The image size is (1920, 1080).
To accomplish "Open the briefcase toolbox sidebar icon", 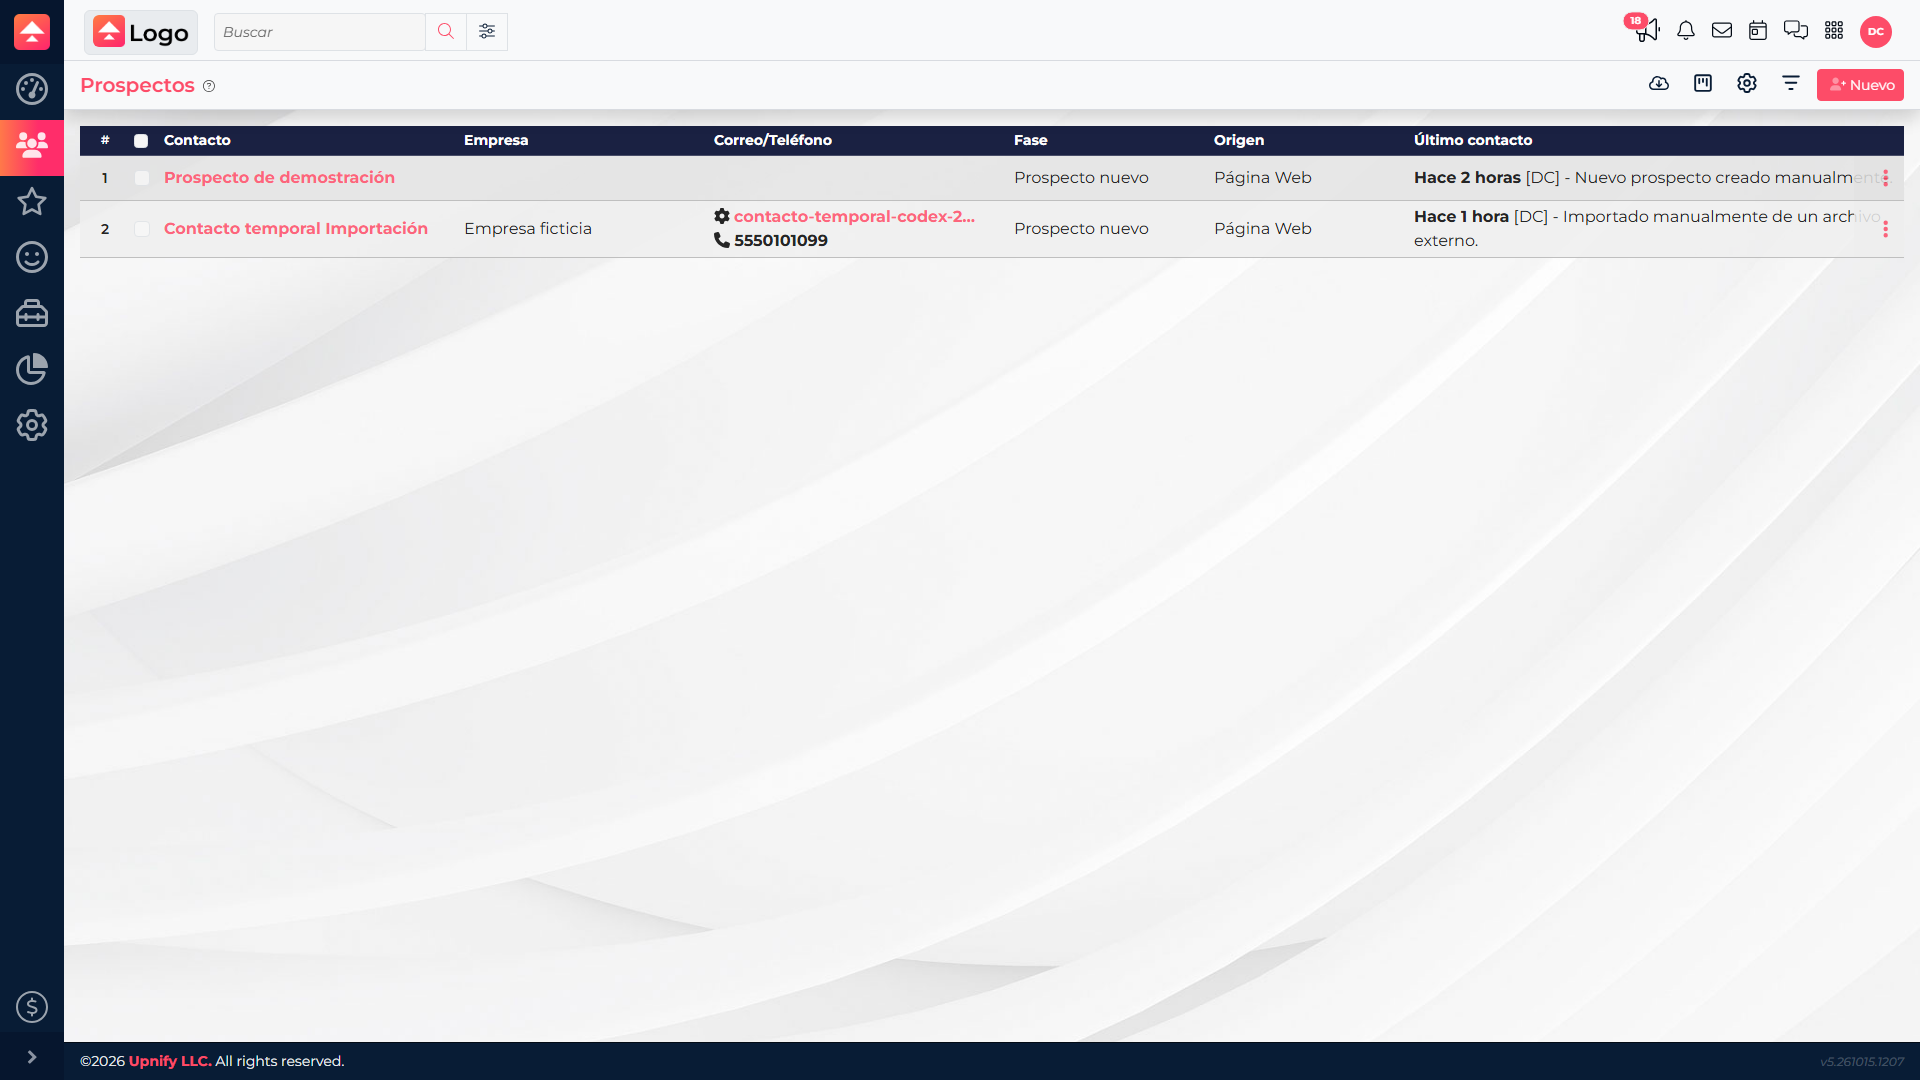I will [x=32, y=314].
